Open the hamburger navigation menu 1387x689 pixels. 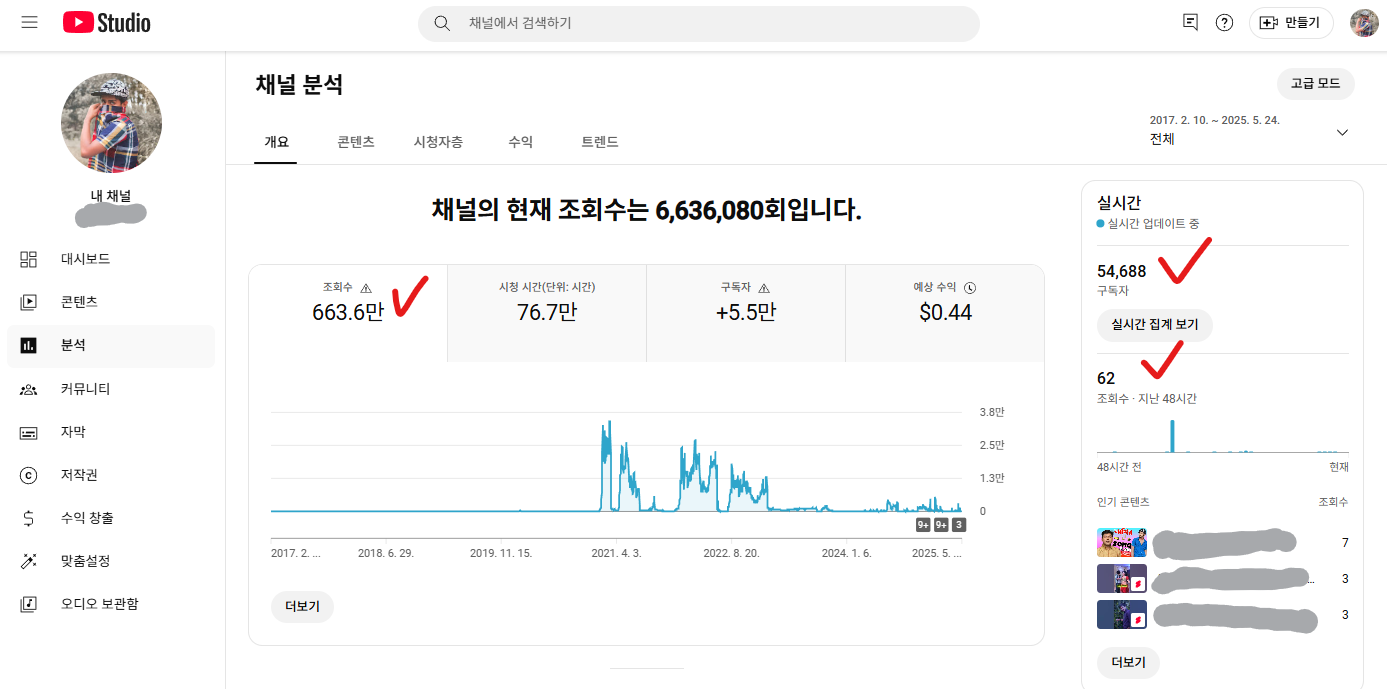click(29, 22)
